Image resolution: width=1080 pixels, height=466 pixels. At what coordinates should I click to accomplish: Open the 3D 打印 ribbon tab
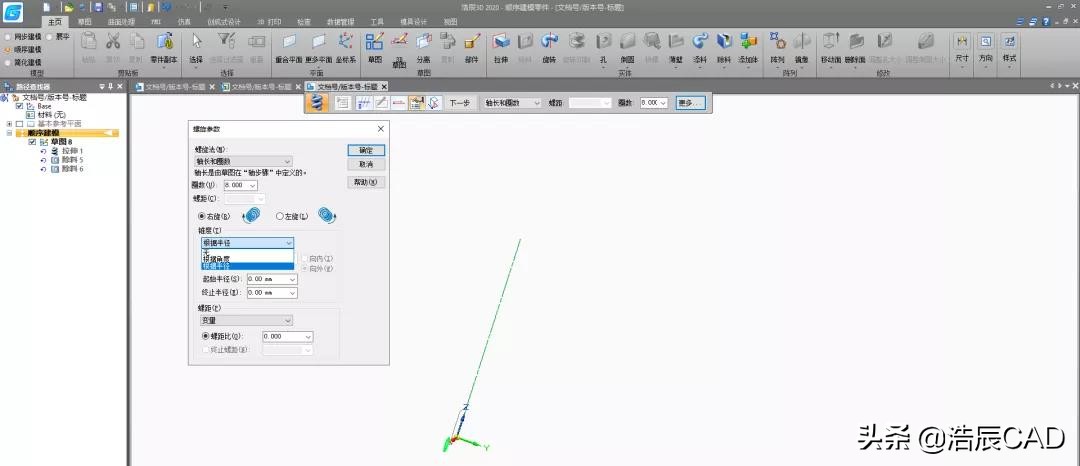click(269, 21)
